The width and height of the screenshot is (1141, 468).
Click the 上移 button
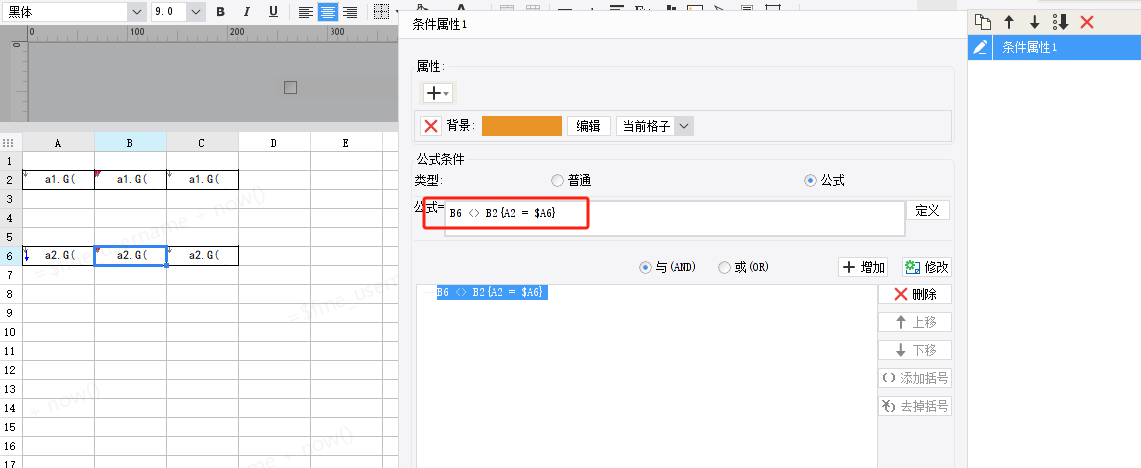915,322
